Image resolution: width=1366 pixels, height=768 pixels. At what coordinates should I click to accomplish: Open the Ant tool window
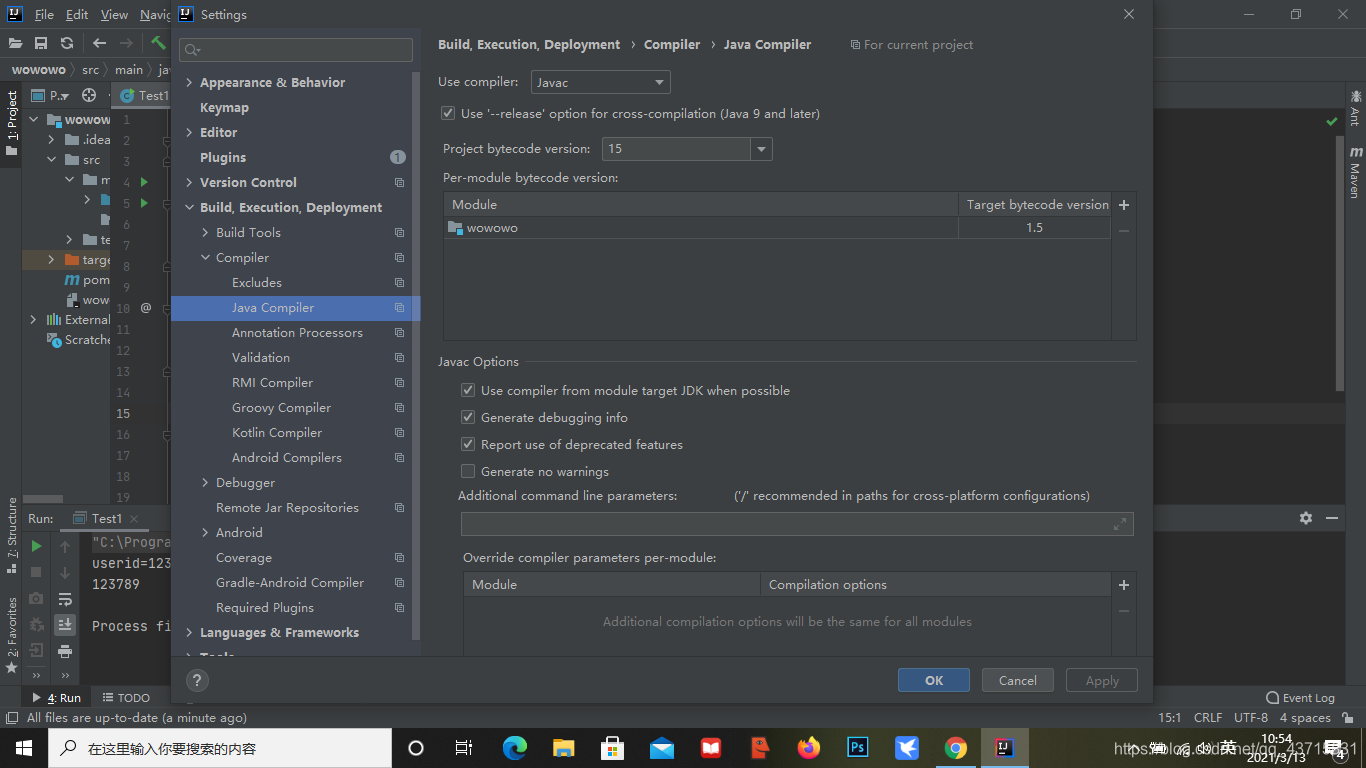pyautogui.click(x=1355, y=108)
